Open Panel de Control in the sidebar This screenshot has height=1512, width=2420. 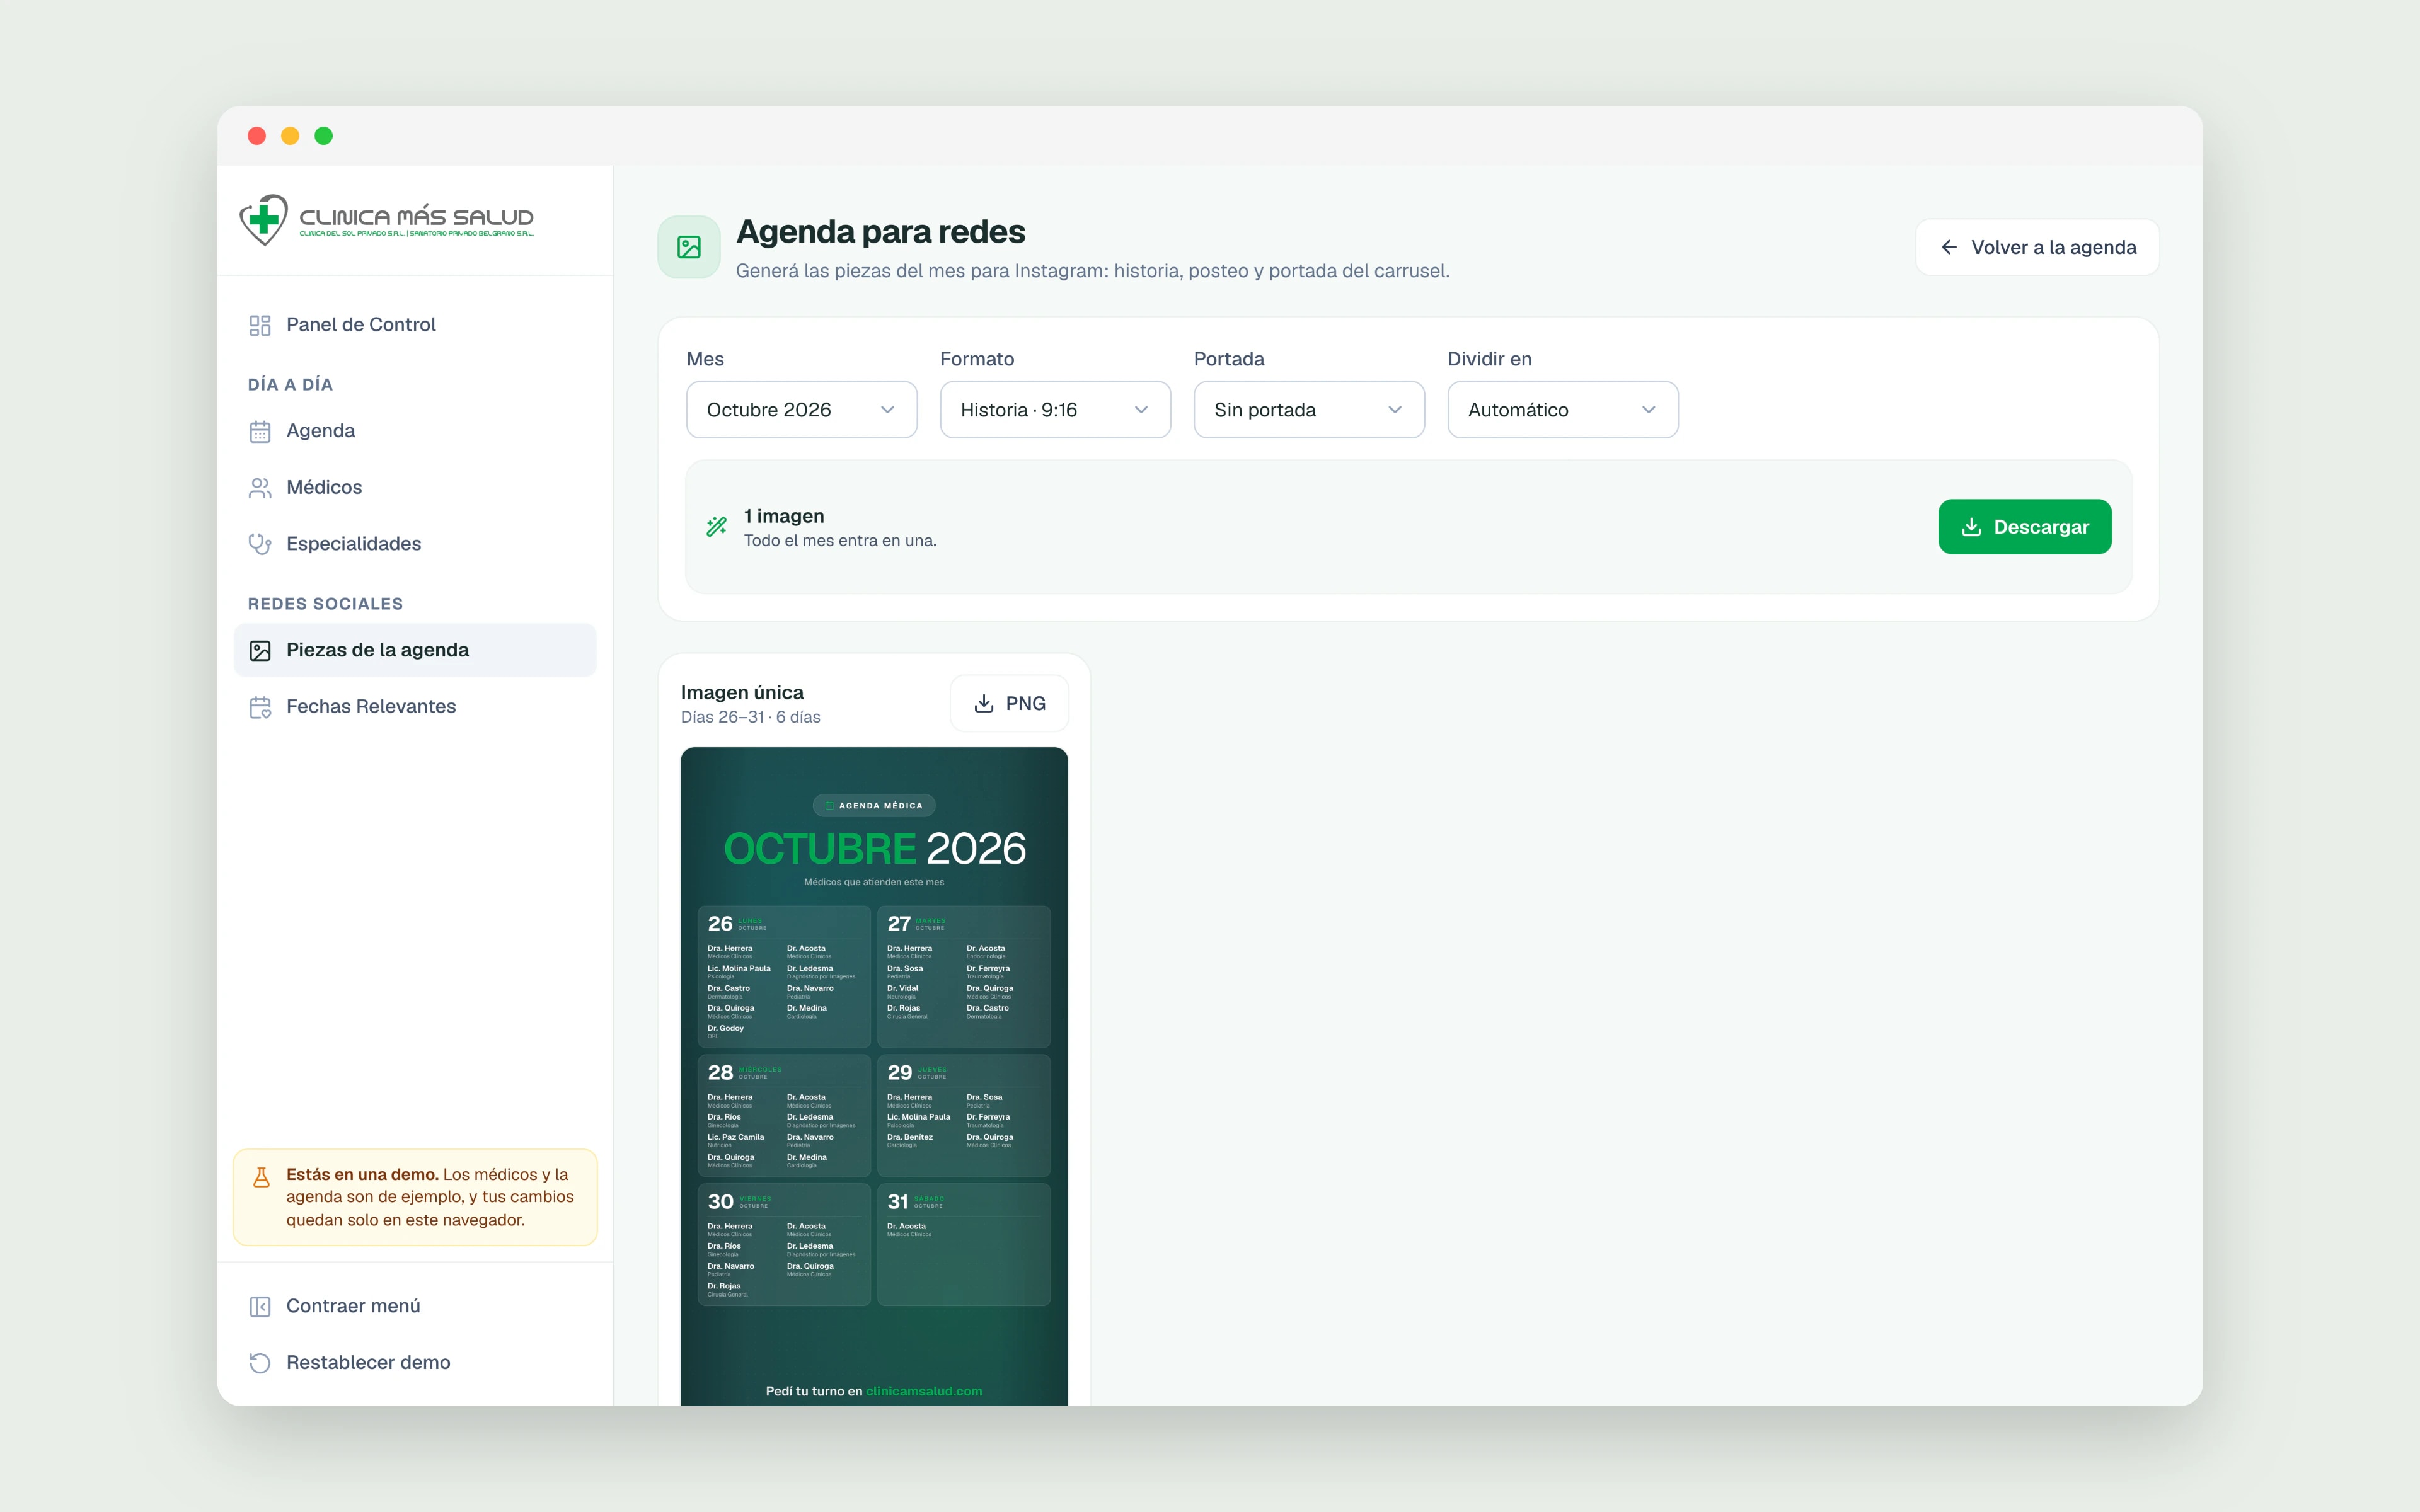tap(415, 324)
